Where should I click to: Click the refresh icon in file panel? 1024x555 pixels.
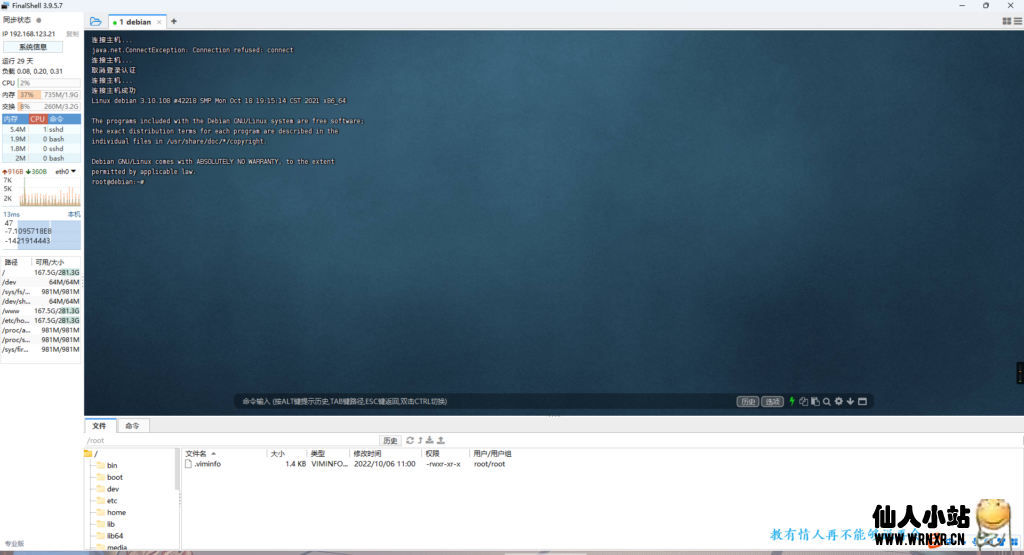point(409,440)
